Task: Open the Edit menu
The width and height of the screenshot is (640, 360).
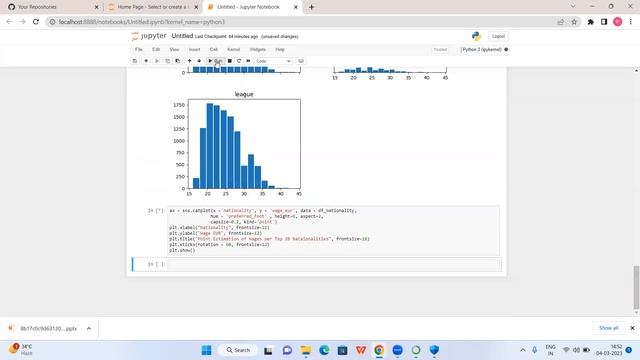Action: pos(156,49)
